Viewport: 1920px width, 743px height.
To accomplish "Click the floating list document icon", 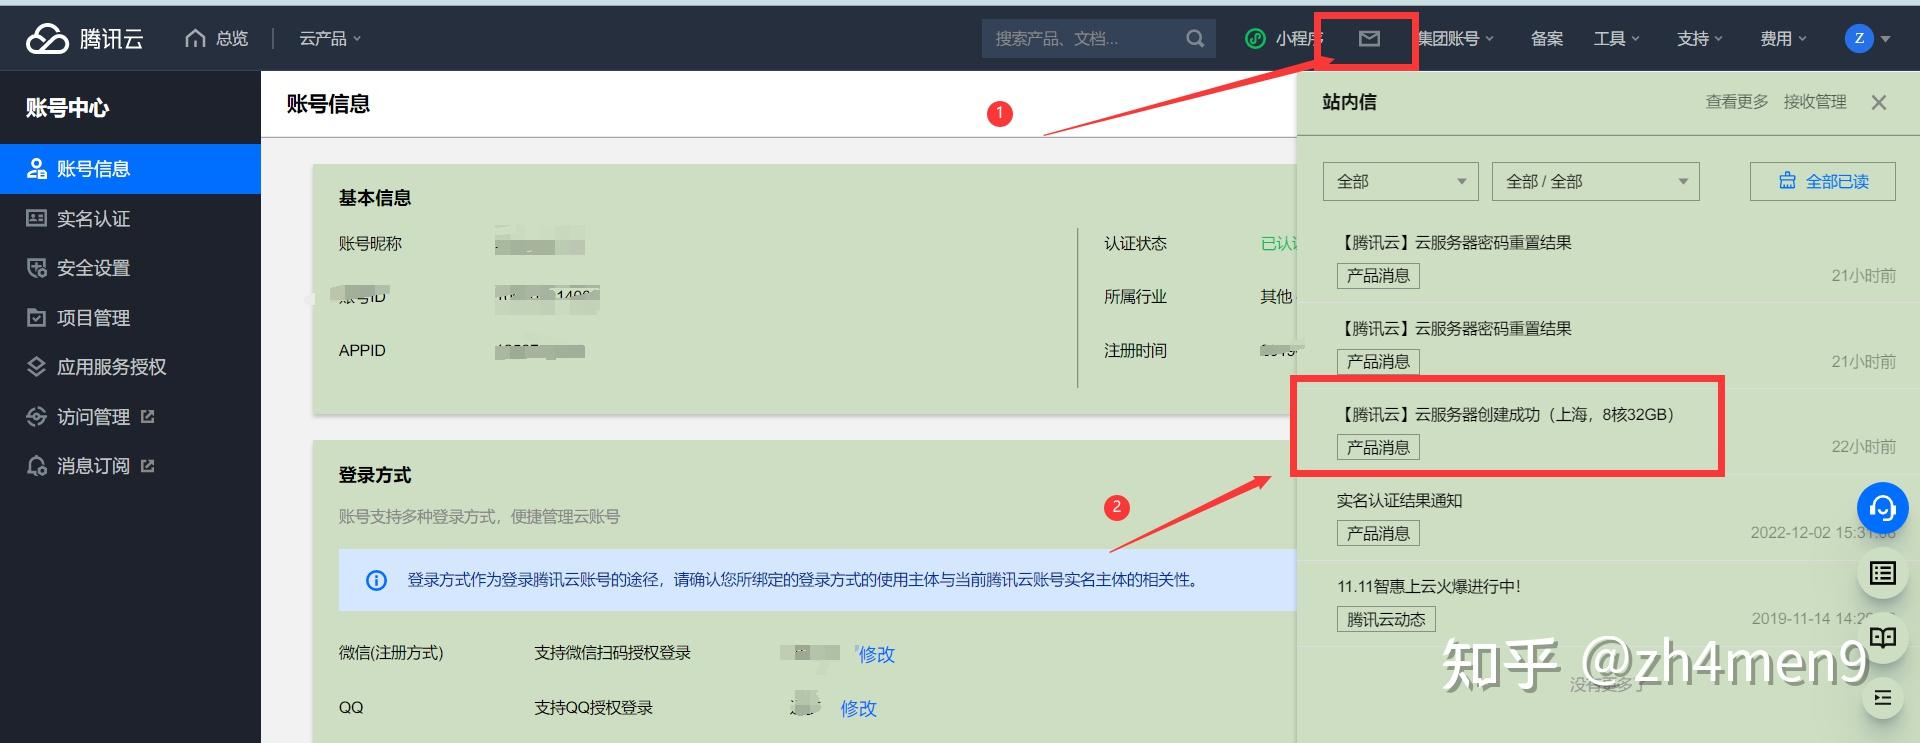I will (x=1883, y=573).
